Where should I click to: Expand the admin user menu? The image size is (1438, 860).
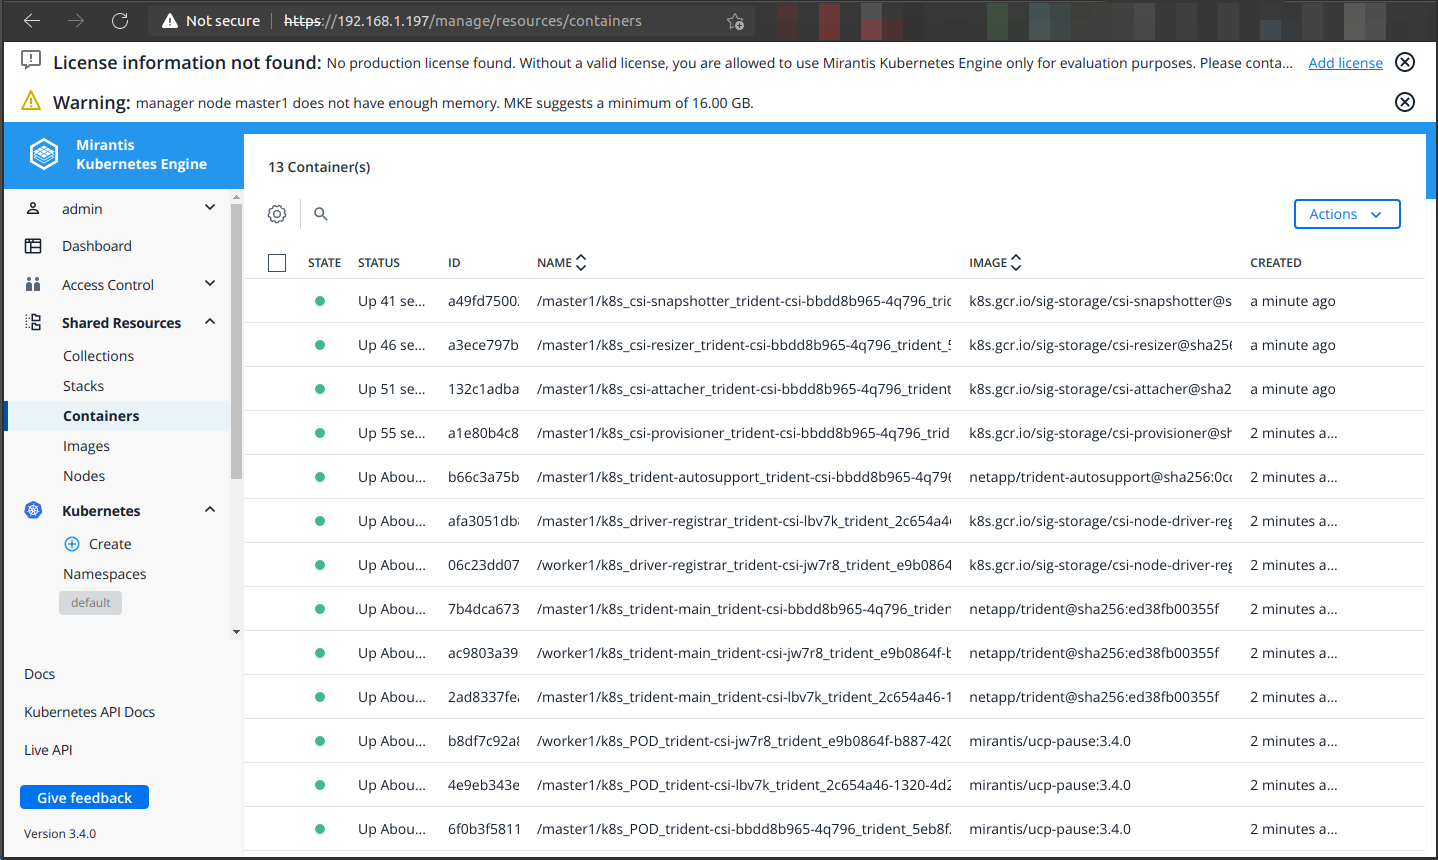click(x=210, y=207)
